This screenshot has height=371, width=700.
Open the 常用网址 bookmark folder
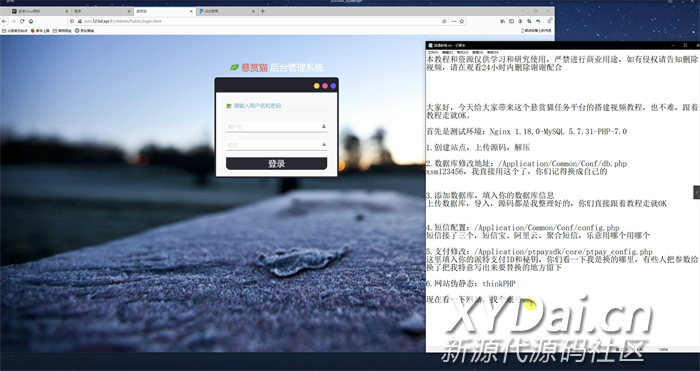[62, 31]
